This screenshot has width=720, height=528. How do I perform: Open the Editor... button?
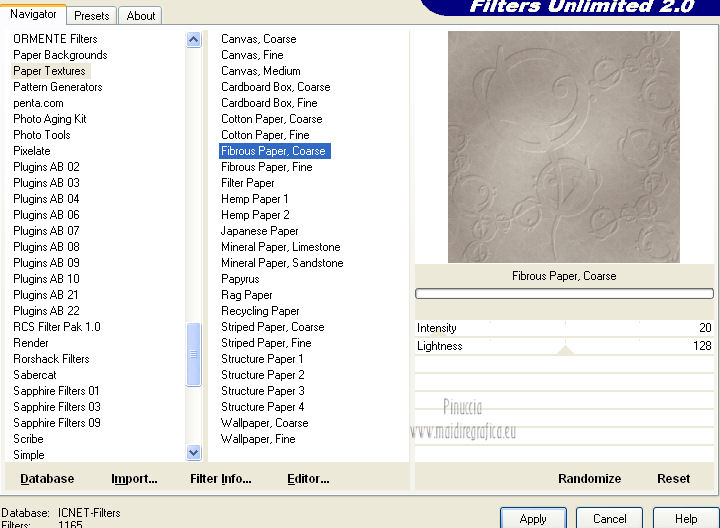(x=308, y=478)
